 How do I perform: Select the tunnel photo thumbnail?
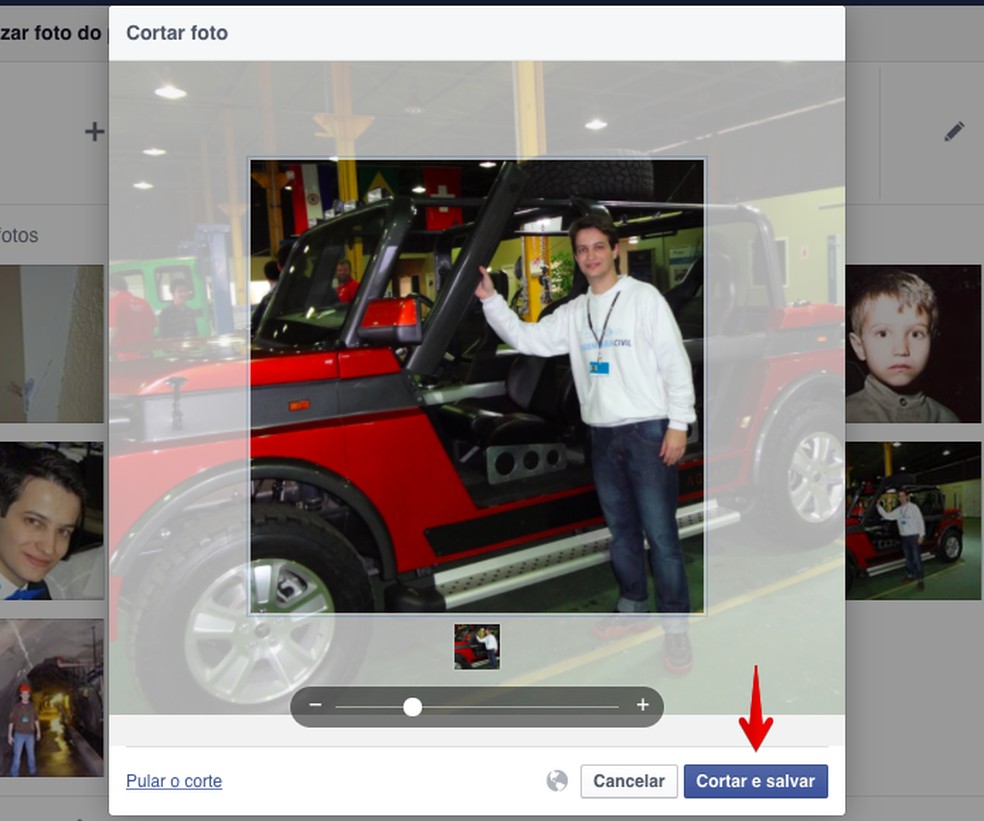(x=51, y=698)
